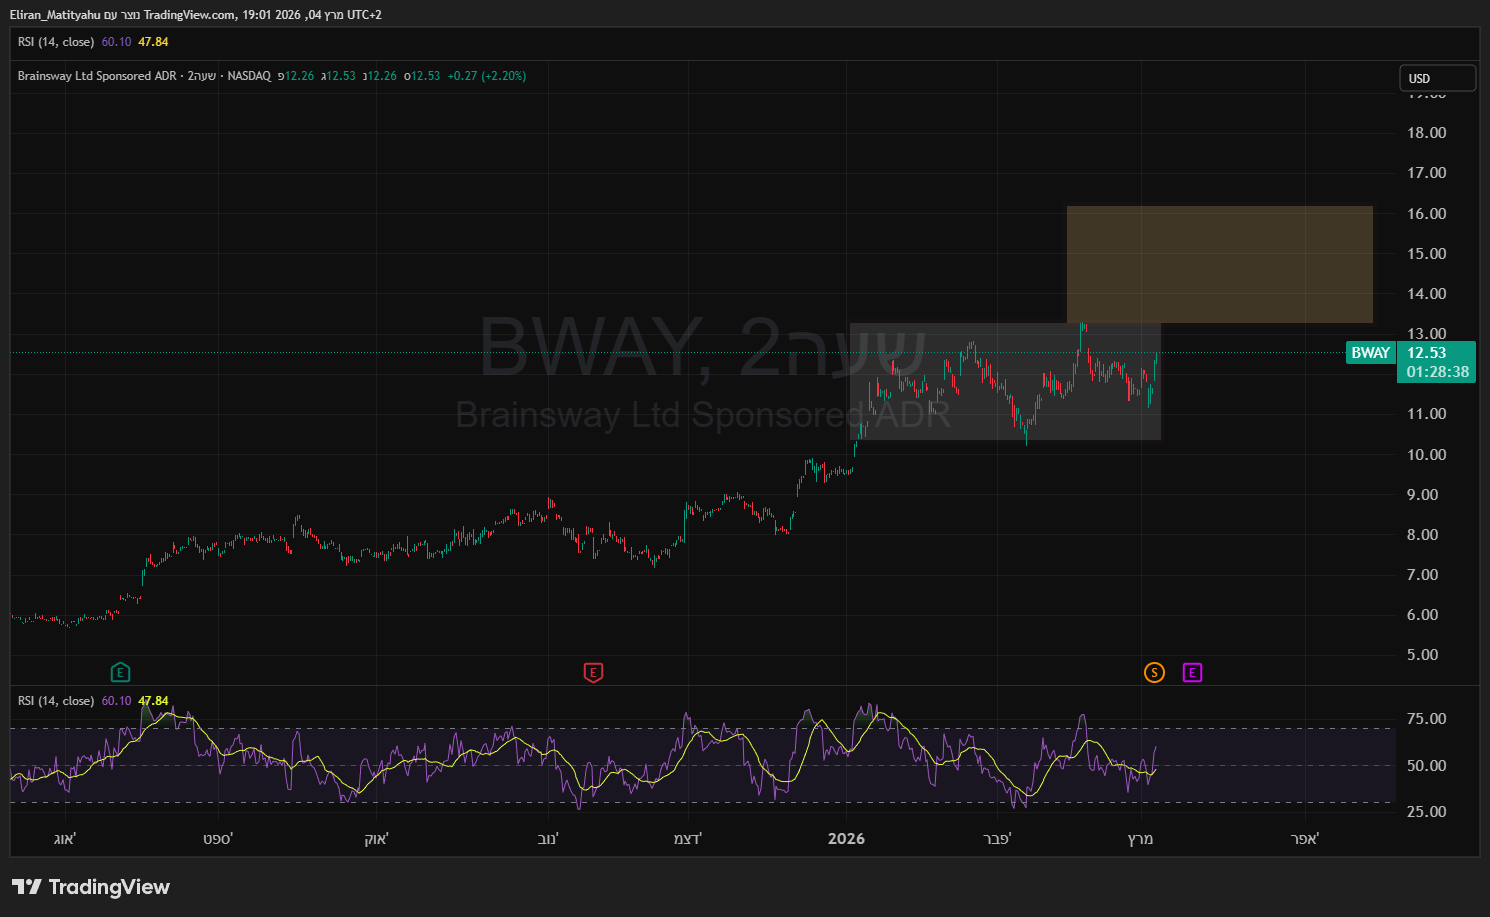Click the 18.00 price axis label
This screenshot has width=1490, height=917.
pos(1427,133)
